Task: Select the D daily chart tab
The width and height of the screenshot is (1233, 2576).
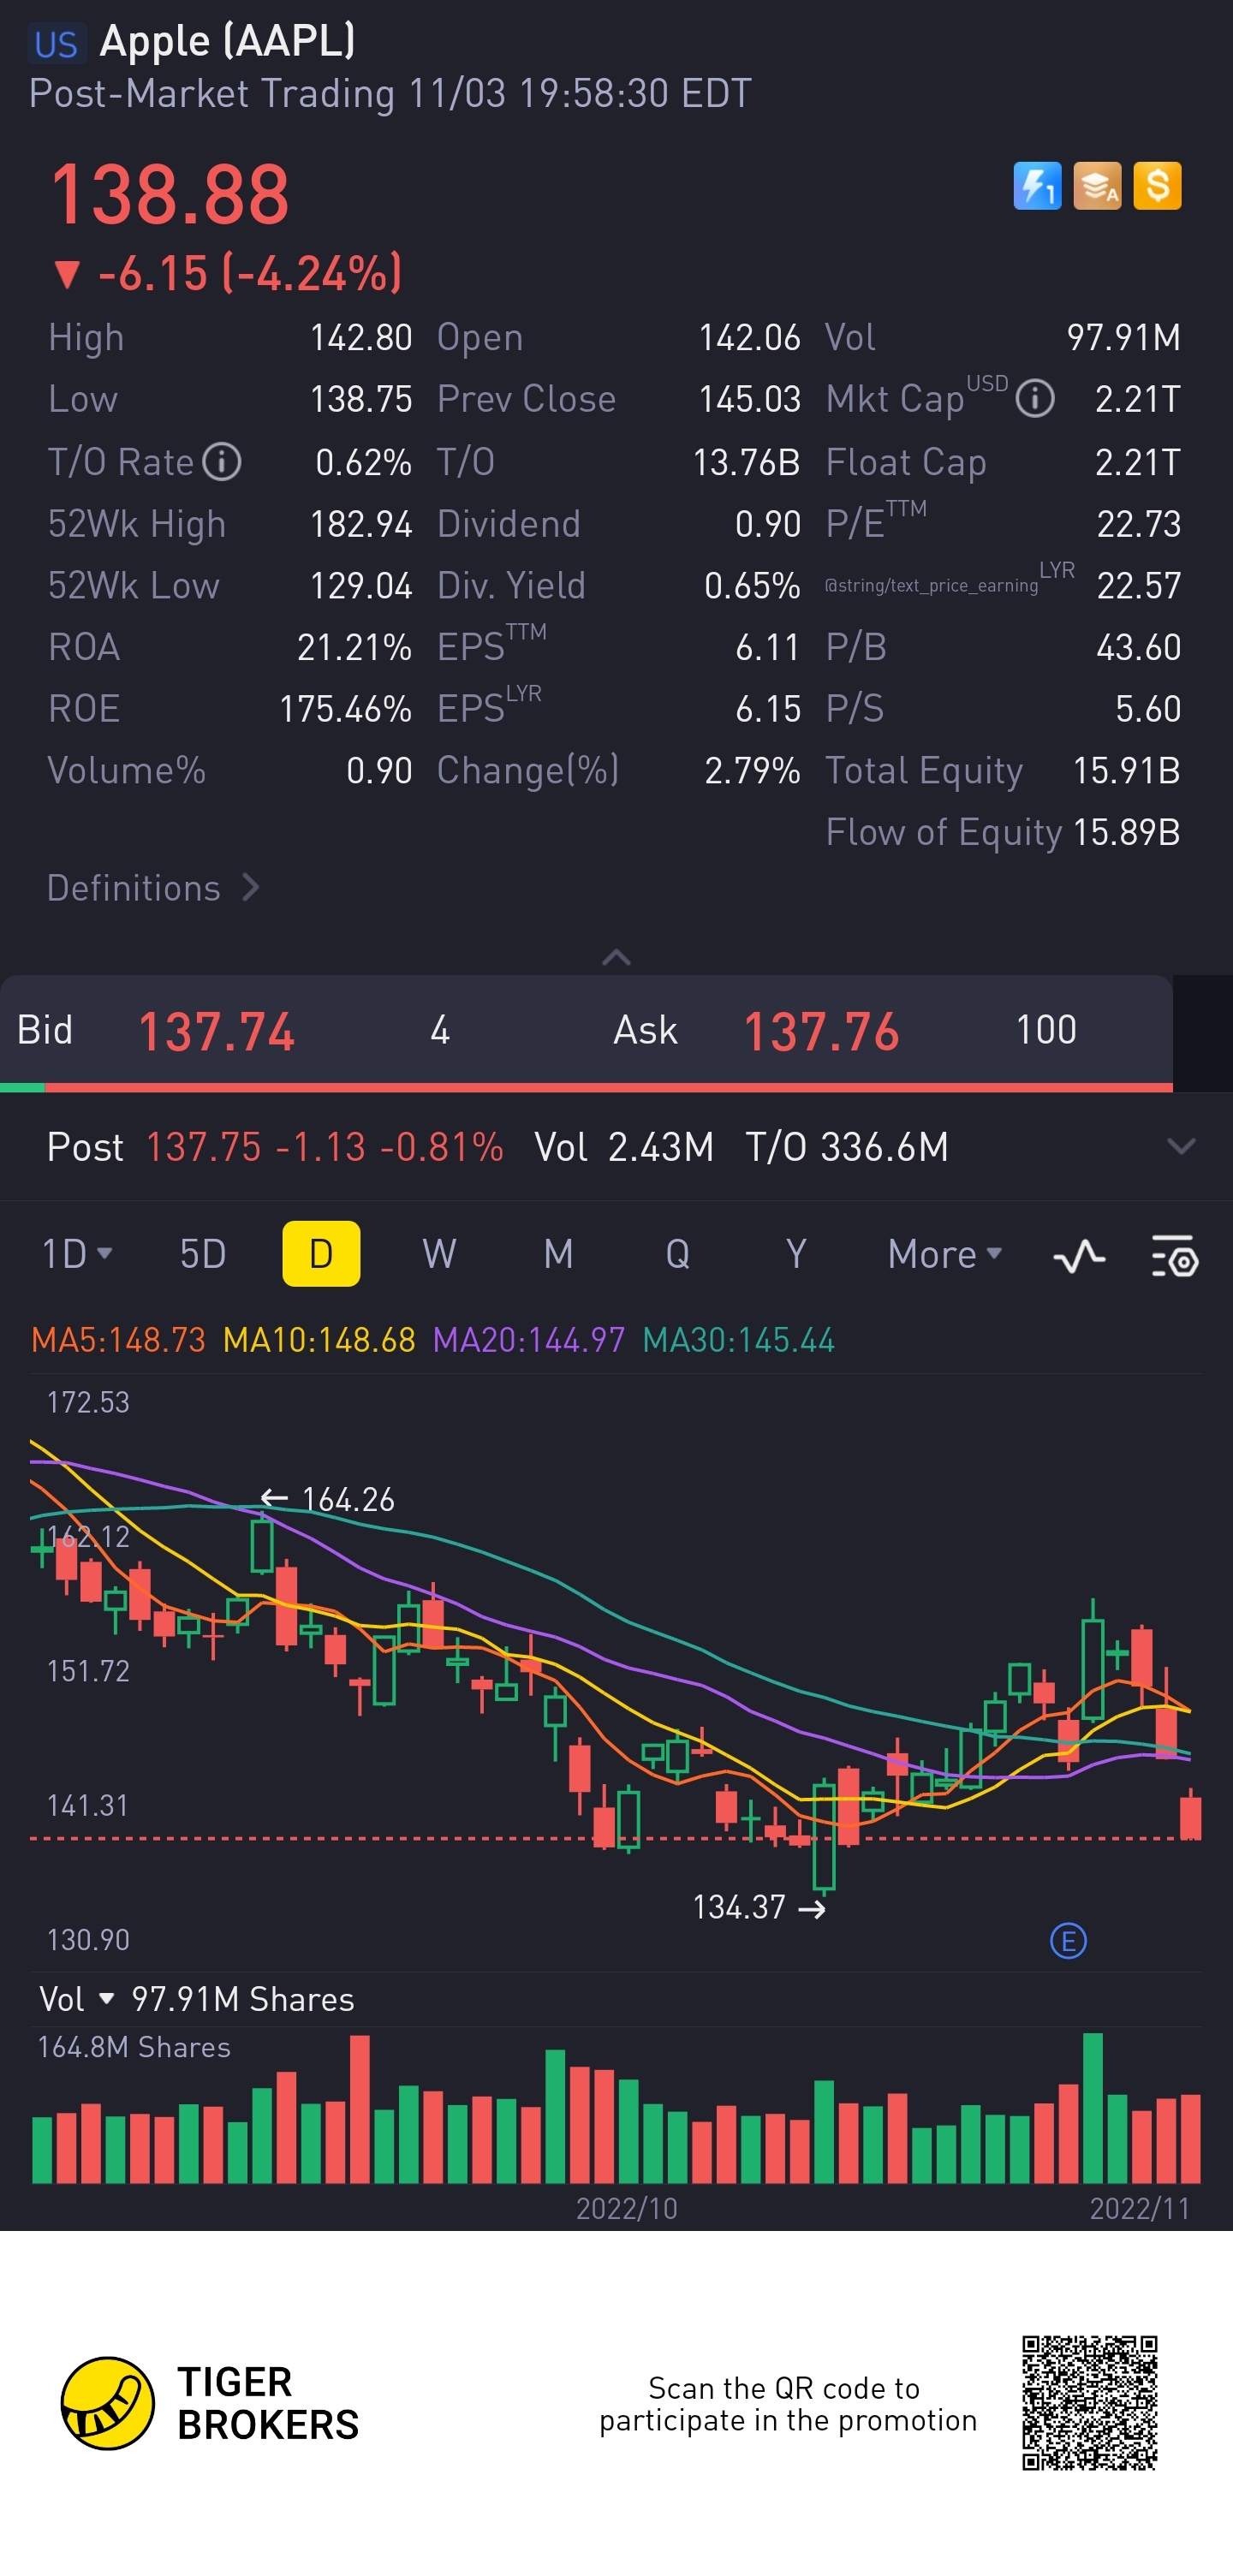Action: [x=321, y=1254]
